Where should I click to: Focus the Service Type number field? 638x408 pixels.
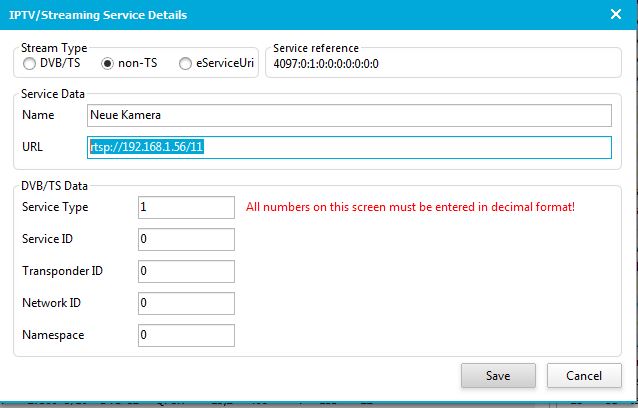click(x=186, y=207)
